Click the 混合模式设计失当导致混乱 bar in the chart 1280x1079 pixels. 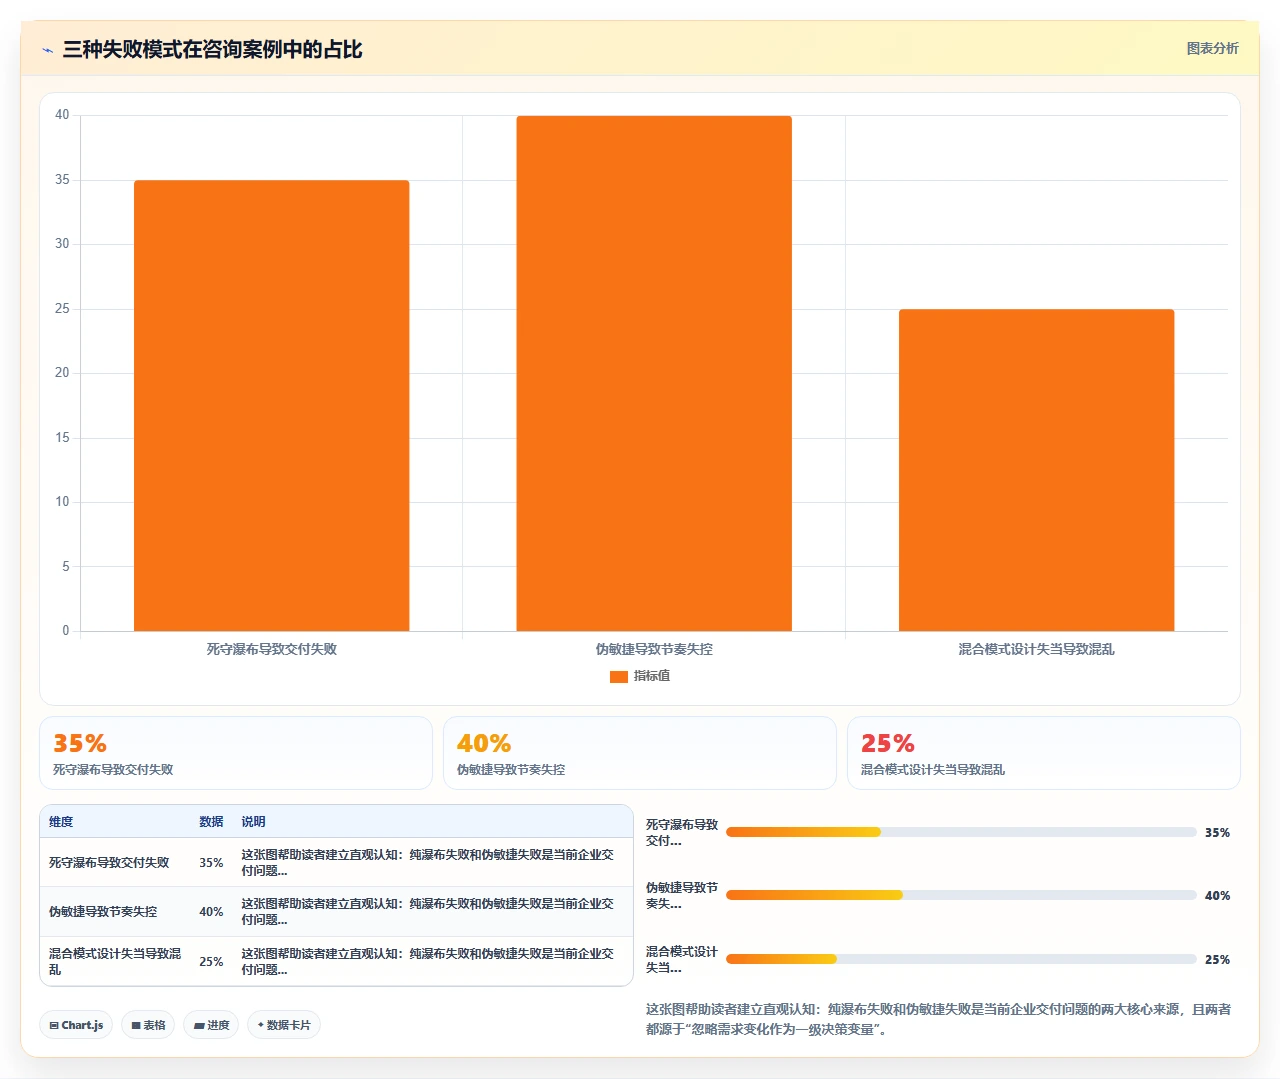(1036, 470)
